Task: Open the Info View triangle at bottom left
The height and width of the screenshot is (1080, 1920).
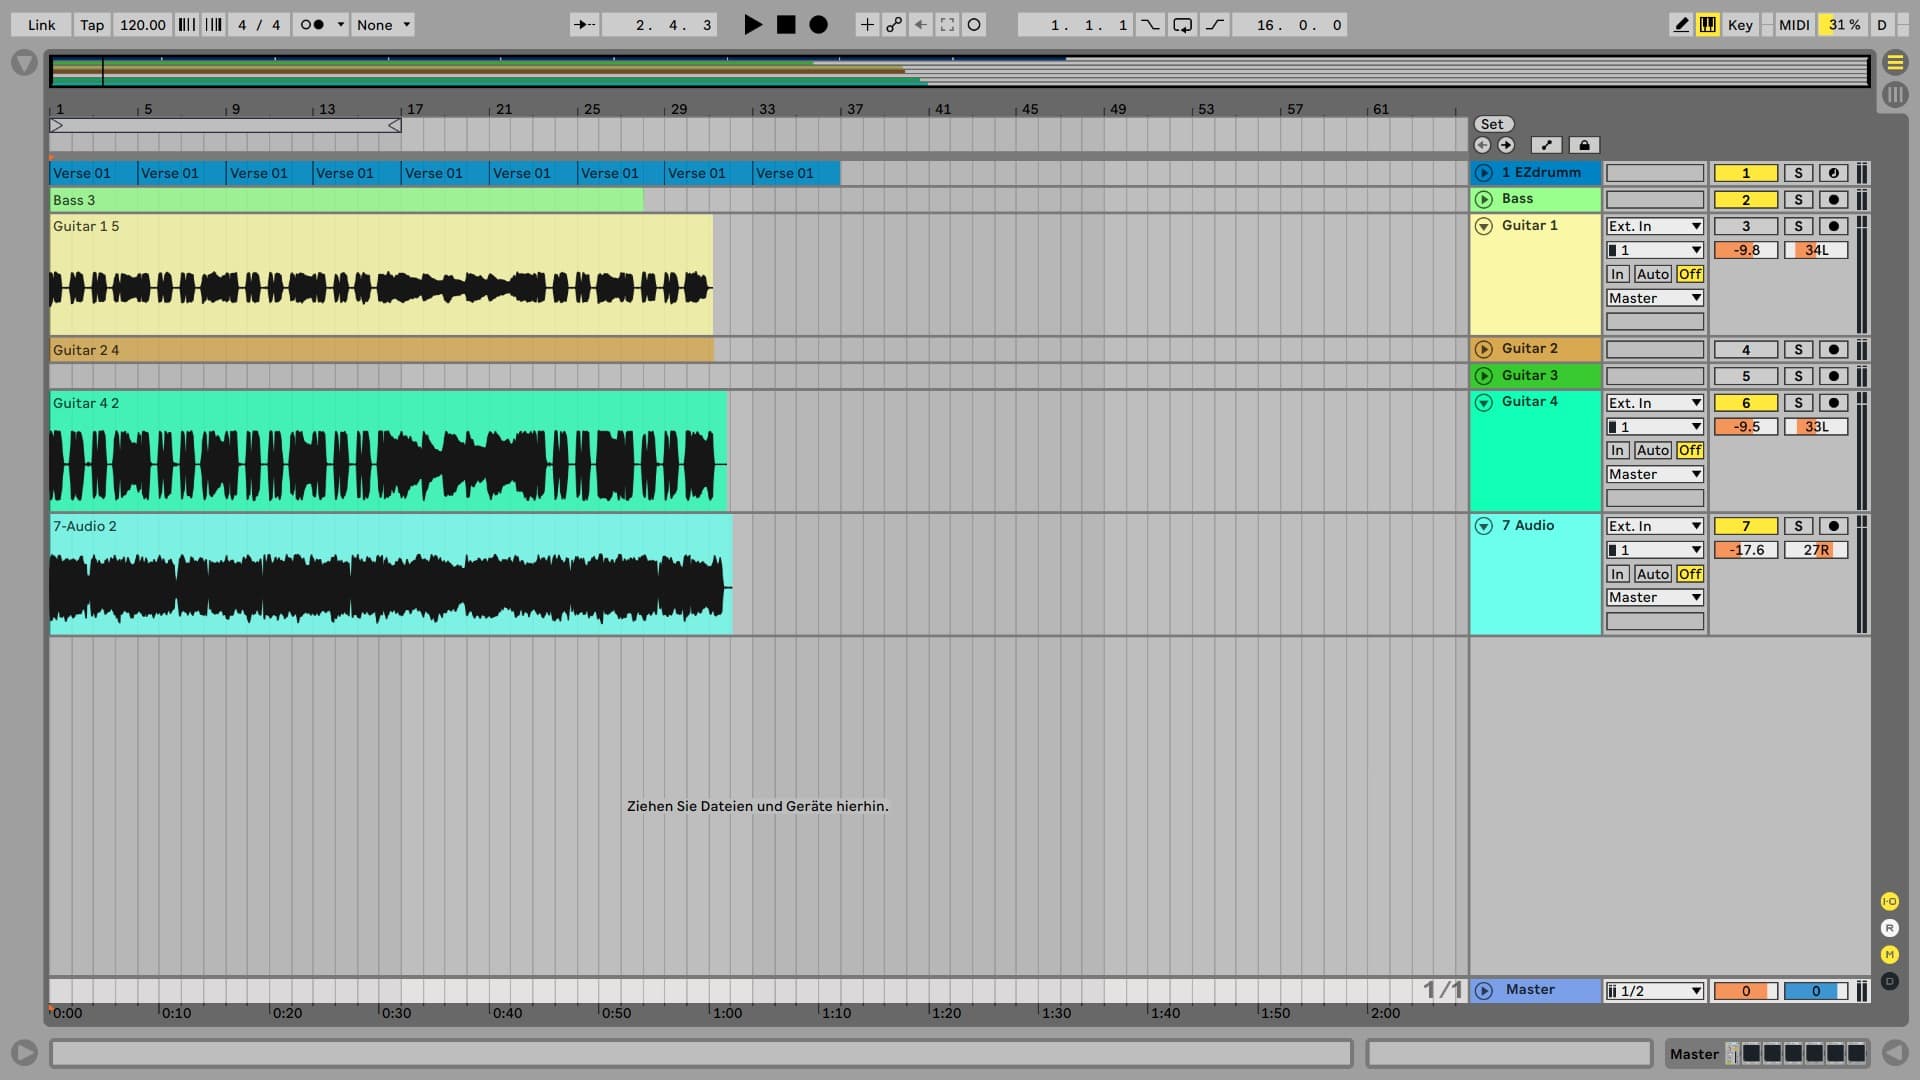Action: [24, 1053]
